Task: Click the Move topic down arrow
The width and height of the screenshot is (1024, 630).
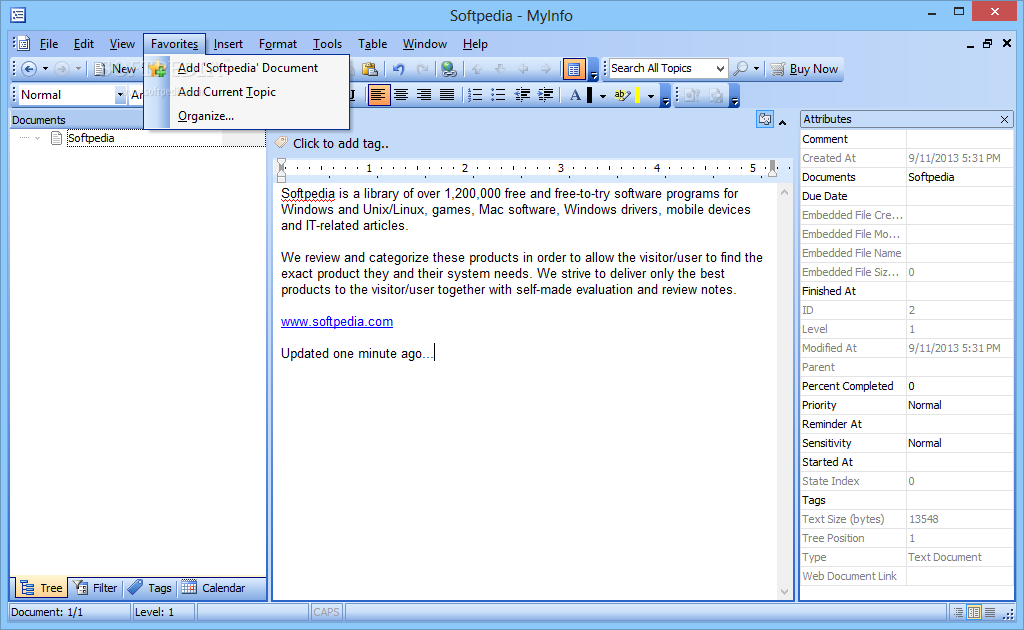Action: click(500, 69)
